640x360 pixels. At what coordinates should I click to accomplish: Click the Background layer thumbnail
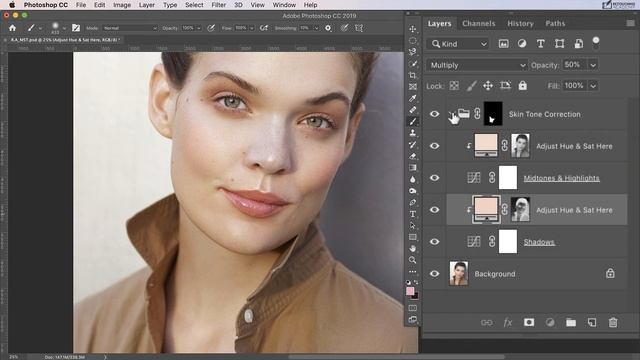point(459,273)
